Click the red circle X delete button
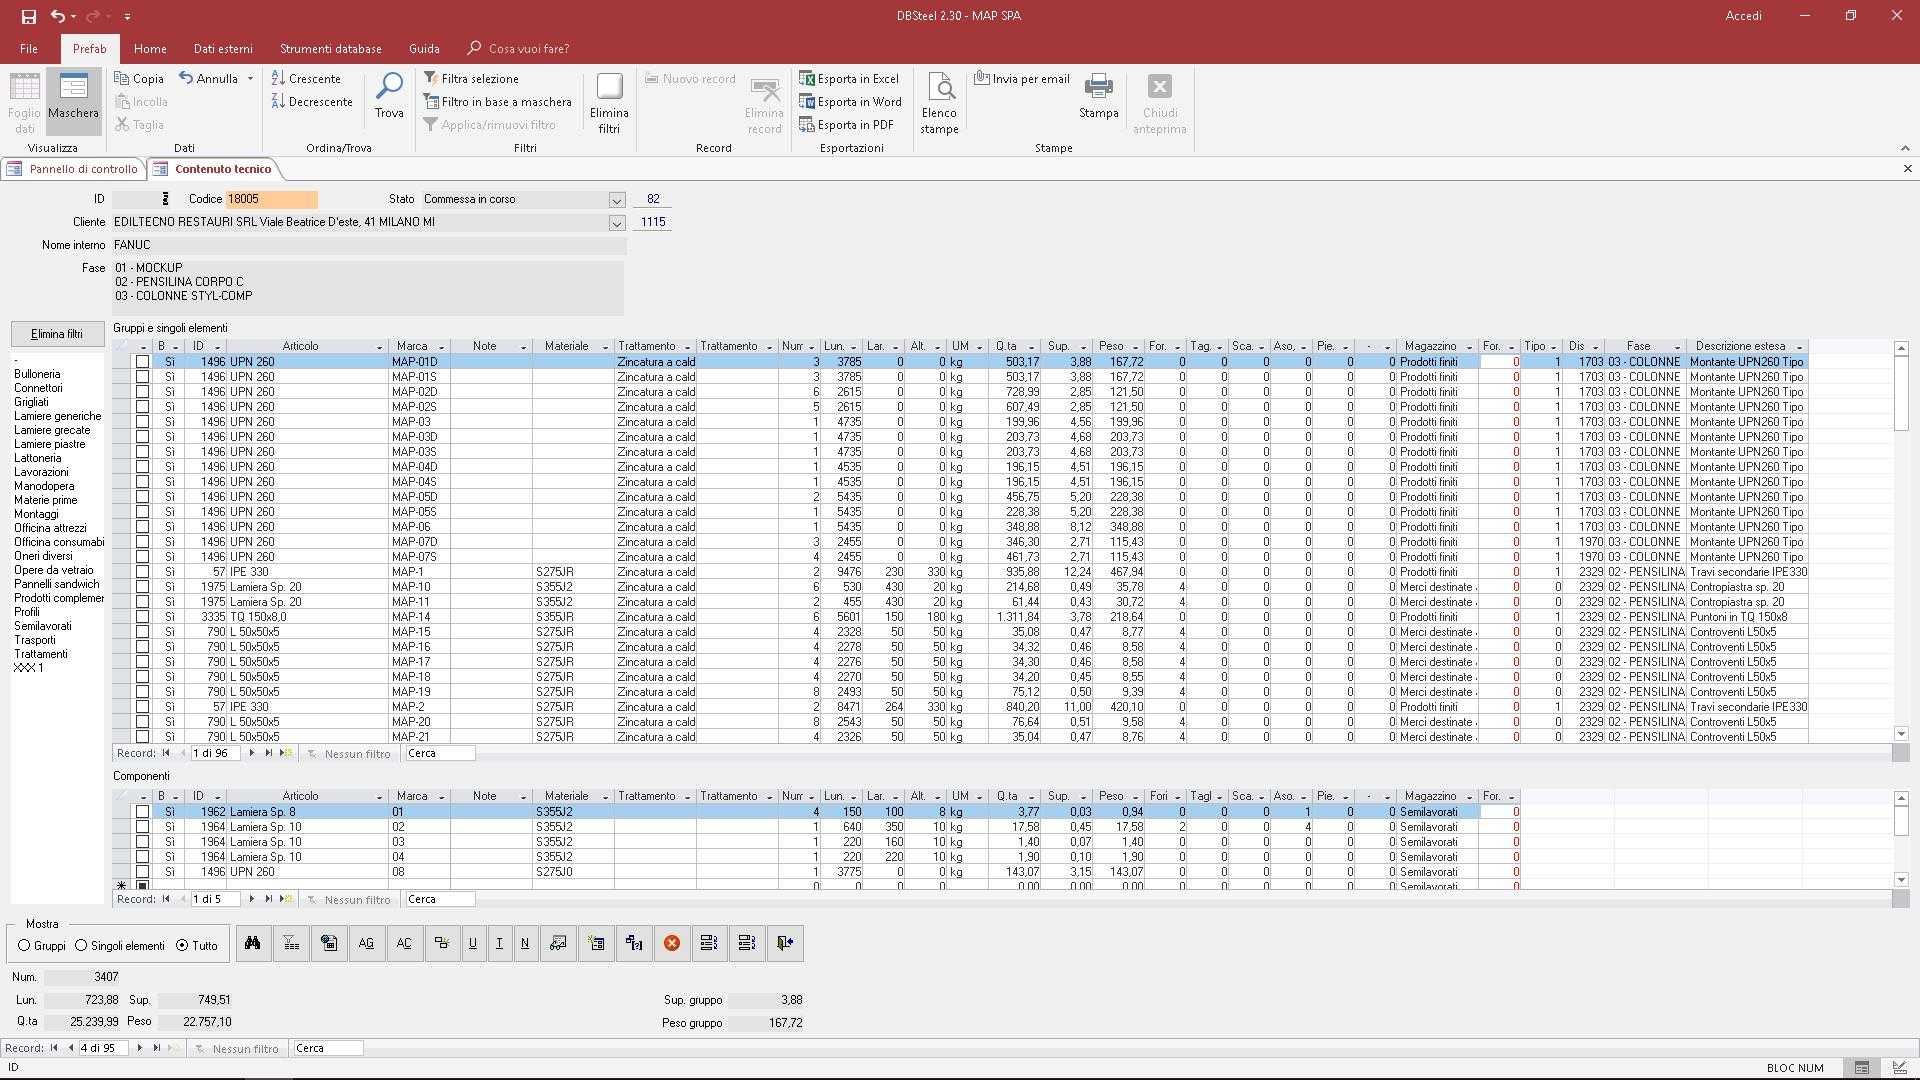The height and width of the screenshot is (1080, 1920). 672,943
